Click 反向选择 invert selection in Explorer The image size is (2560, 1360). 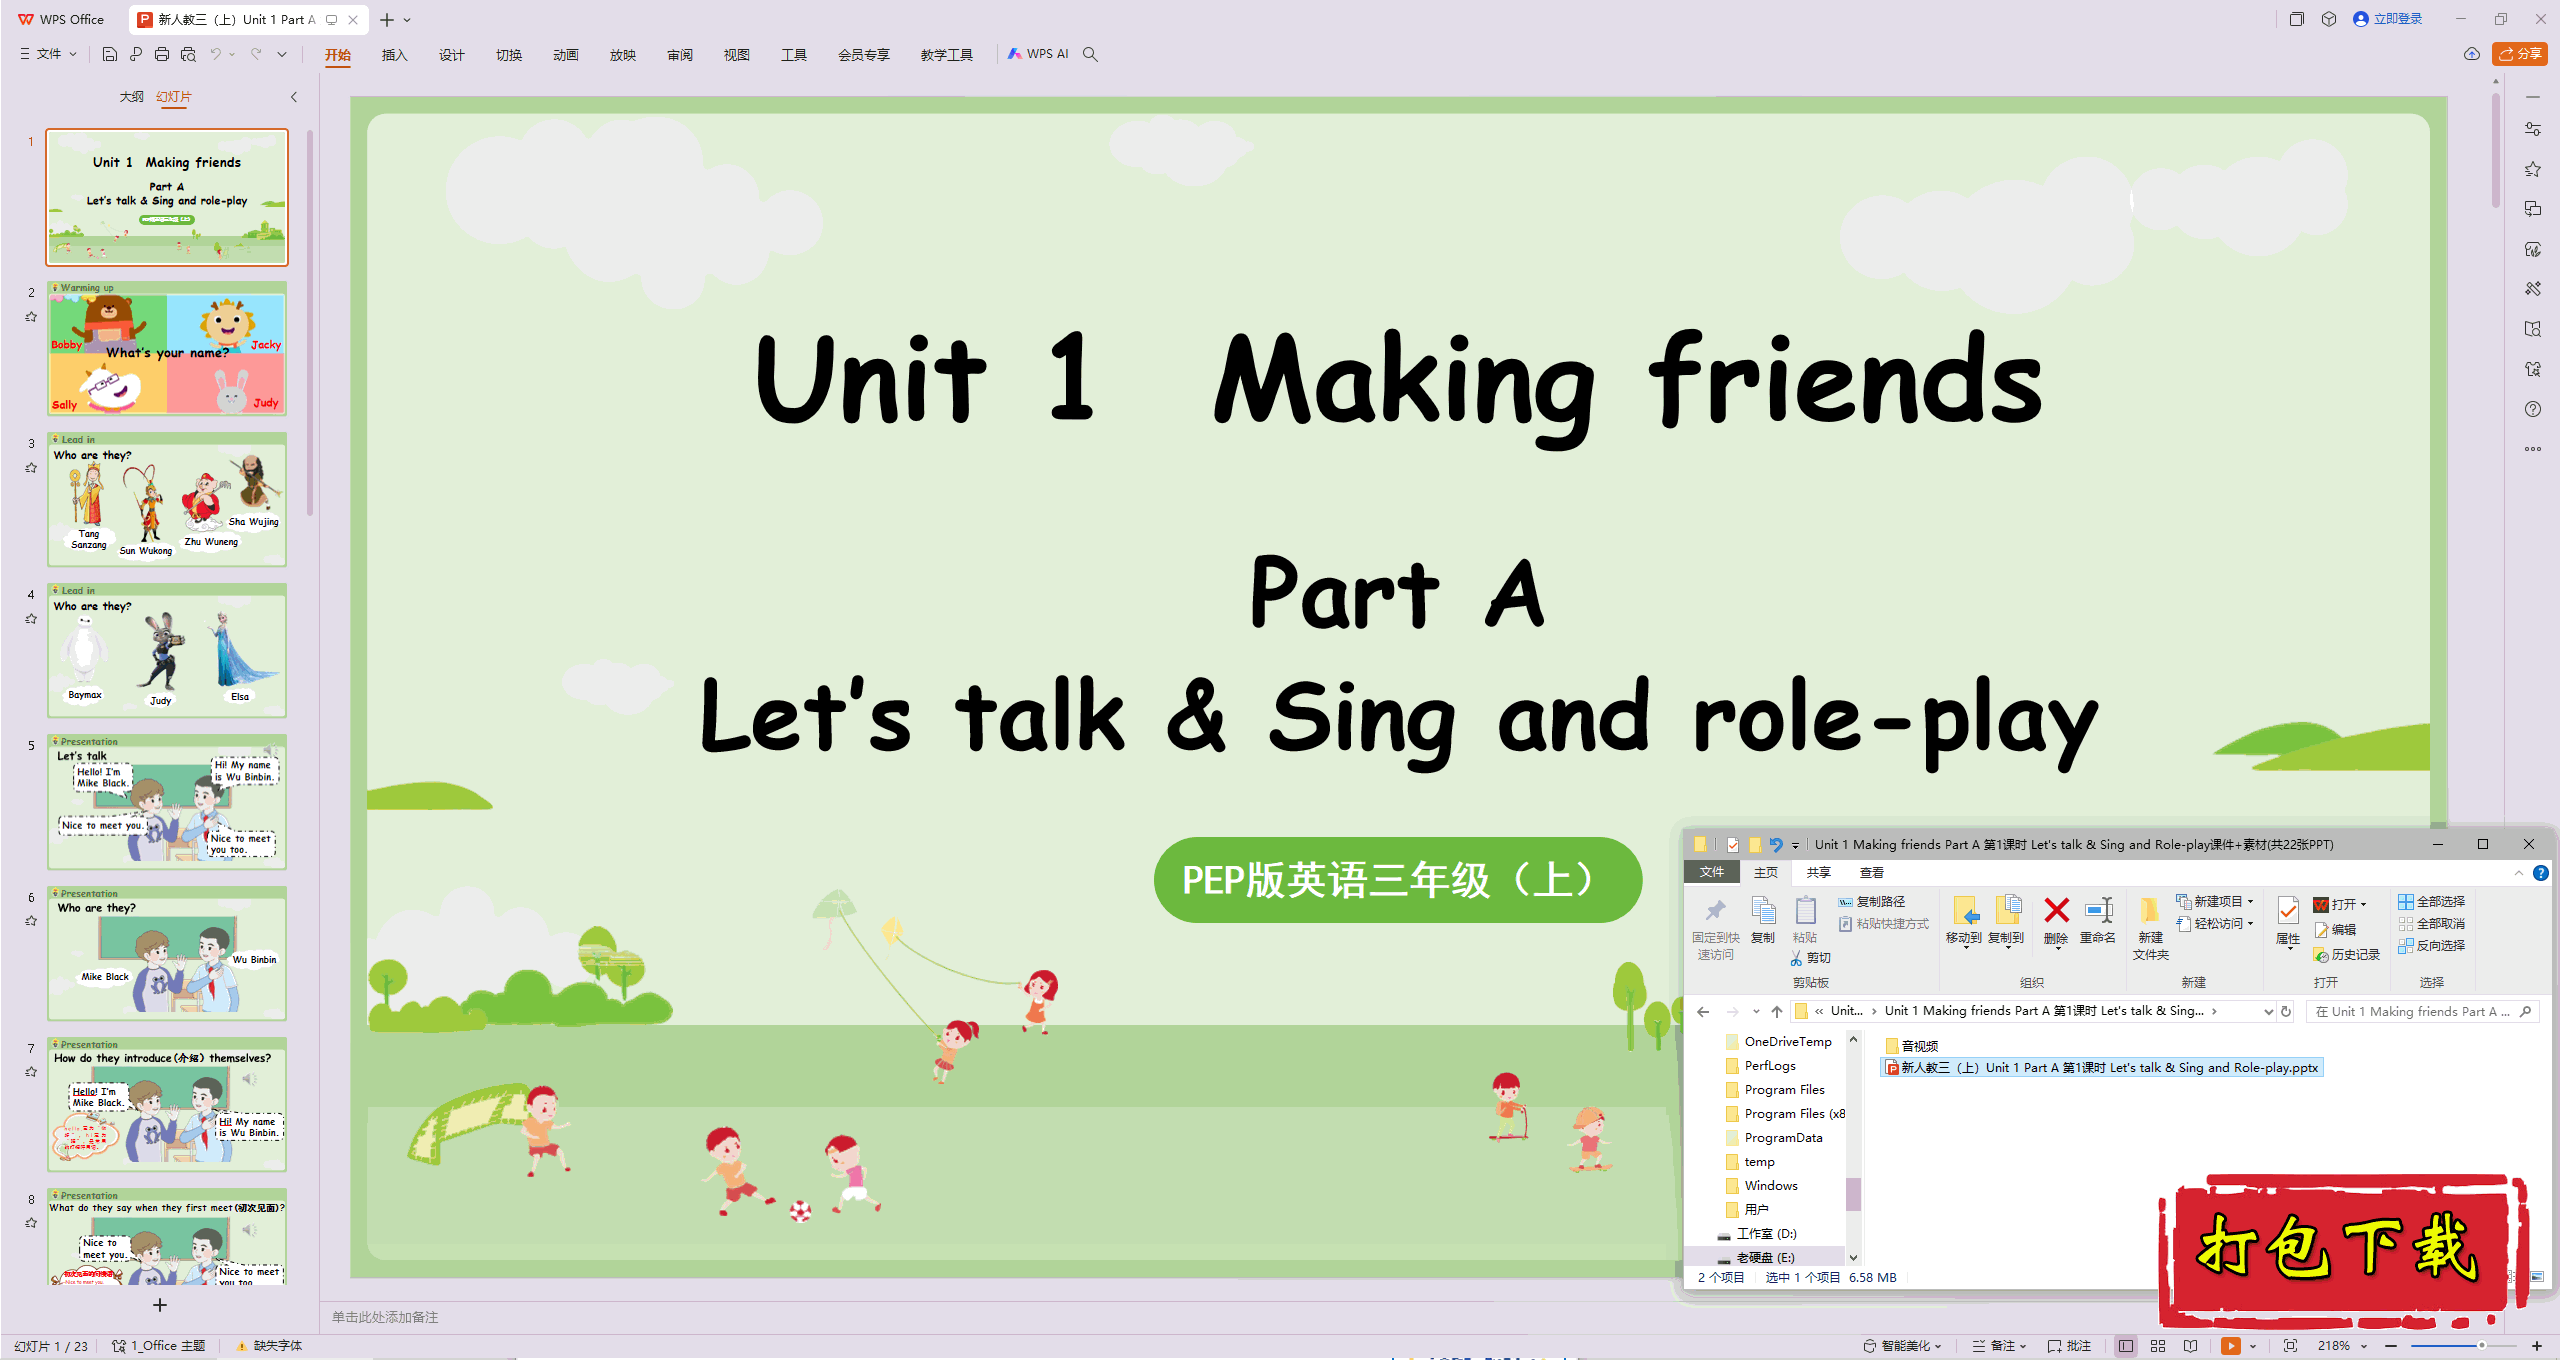pos(2431,946)
